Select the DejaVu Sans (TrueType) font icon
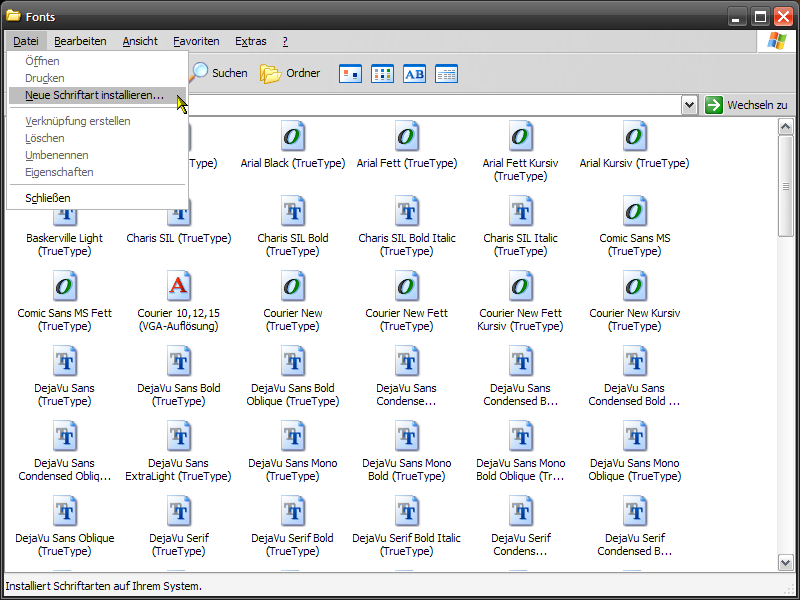 65,361
